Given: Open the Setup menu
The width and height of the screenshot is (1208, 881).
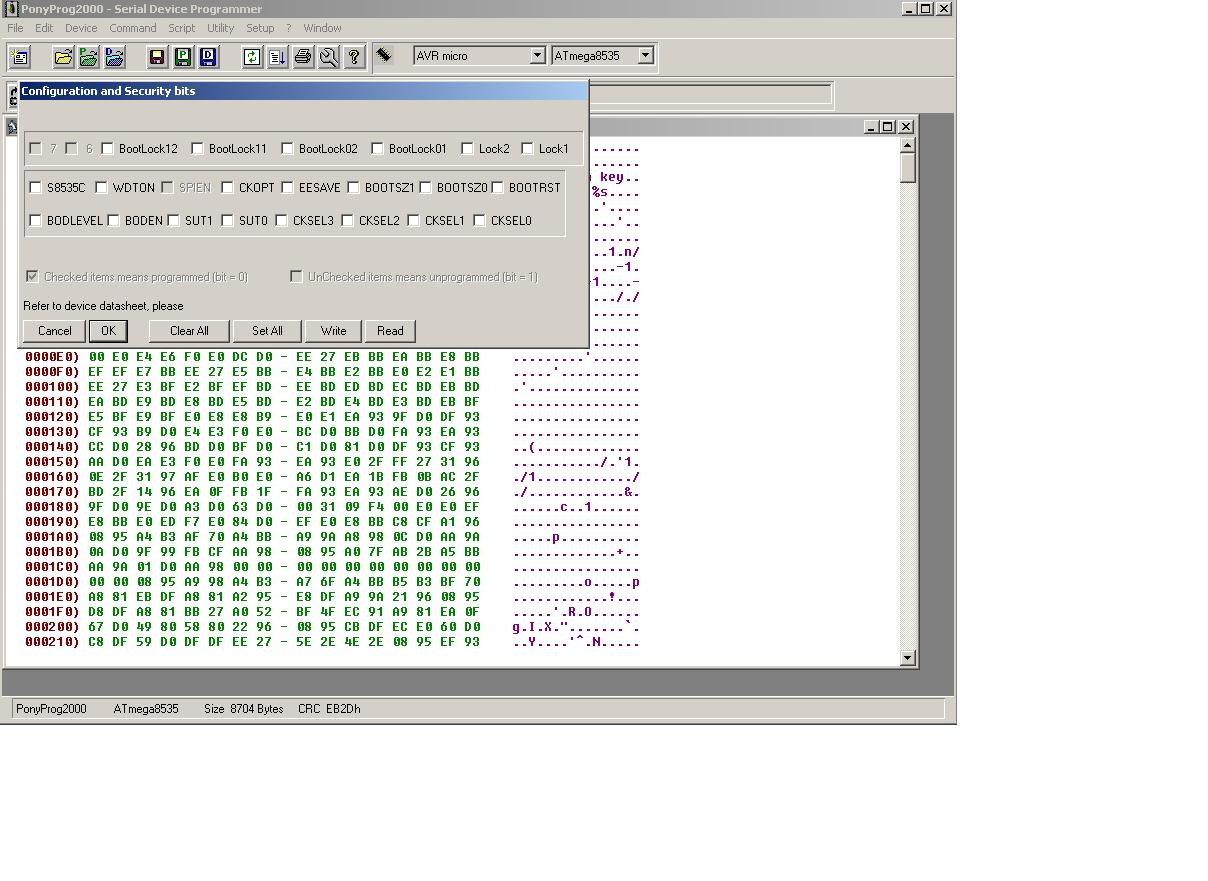Looking at the screenshot, I should 260,28.
